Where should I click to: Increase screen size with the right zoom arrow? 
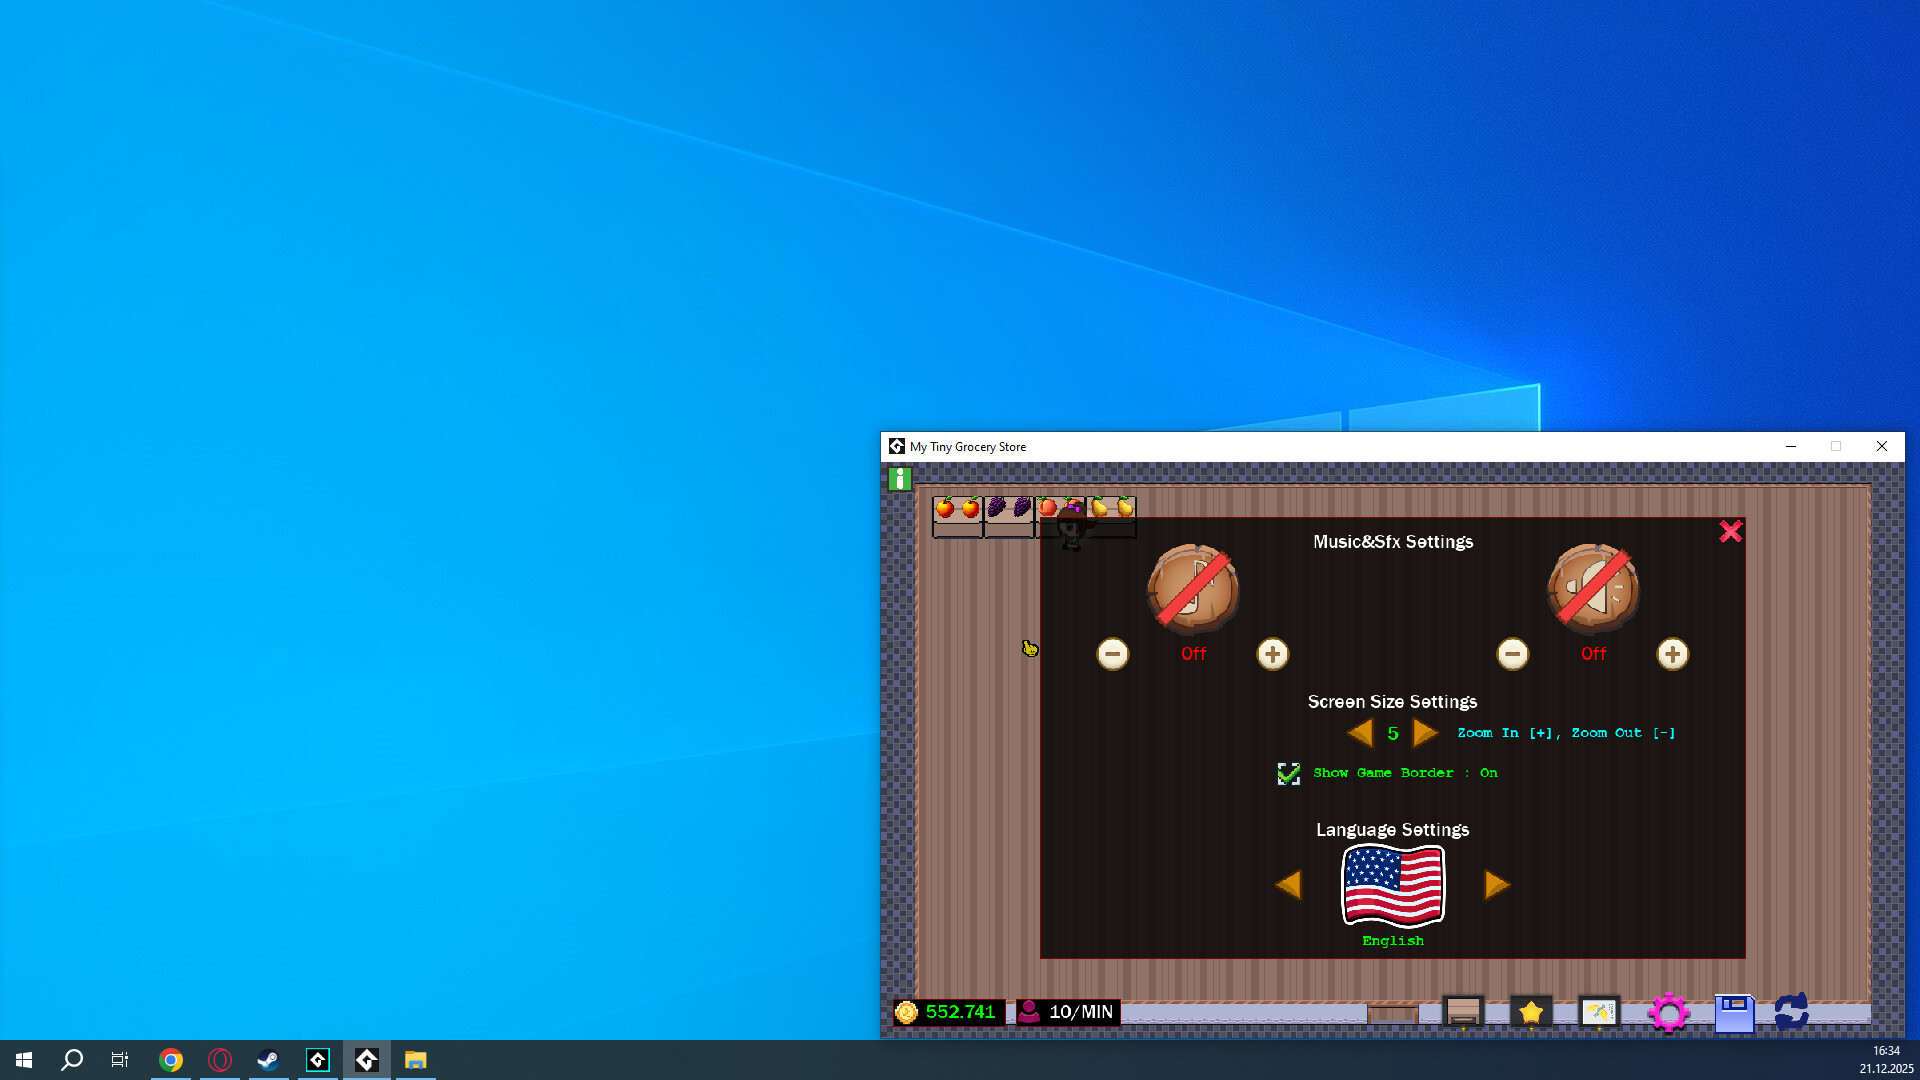coord(1425,733)
